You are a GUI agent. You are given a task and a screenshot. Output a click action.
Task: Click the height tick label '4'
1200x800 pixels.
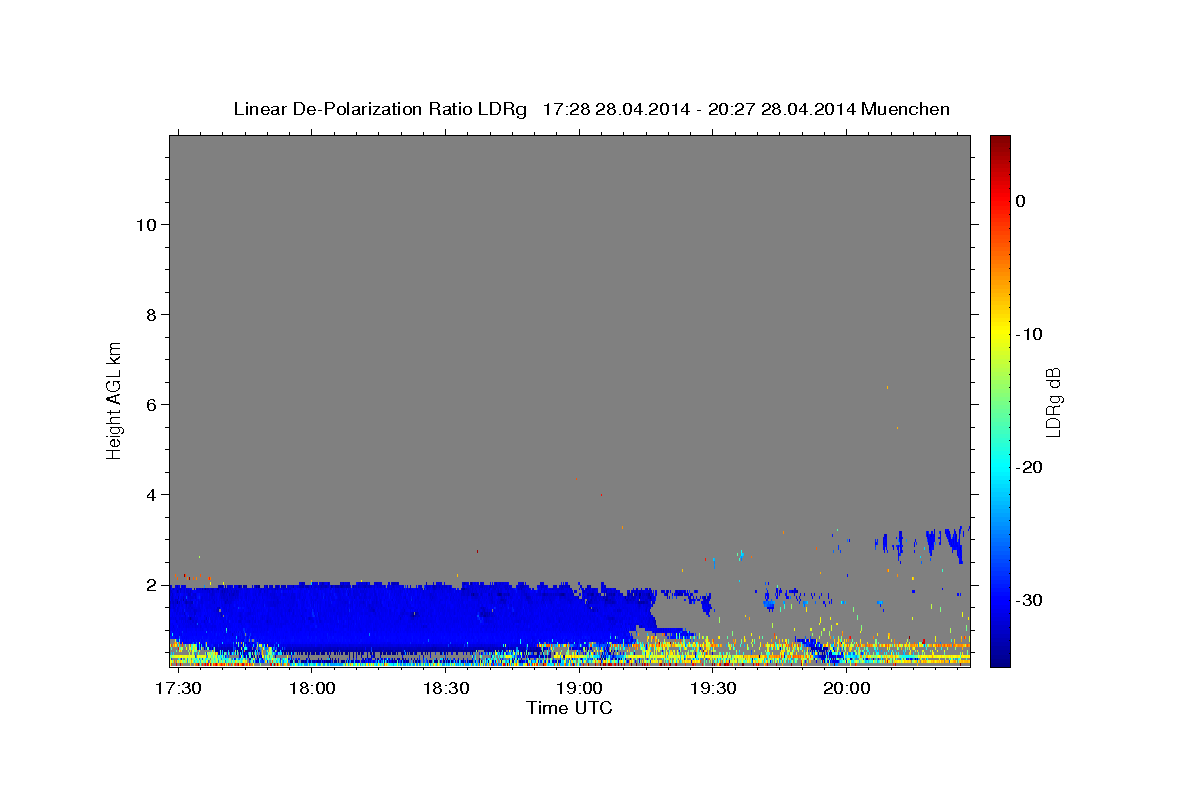(152, 495)
